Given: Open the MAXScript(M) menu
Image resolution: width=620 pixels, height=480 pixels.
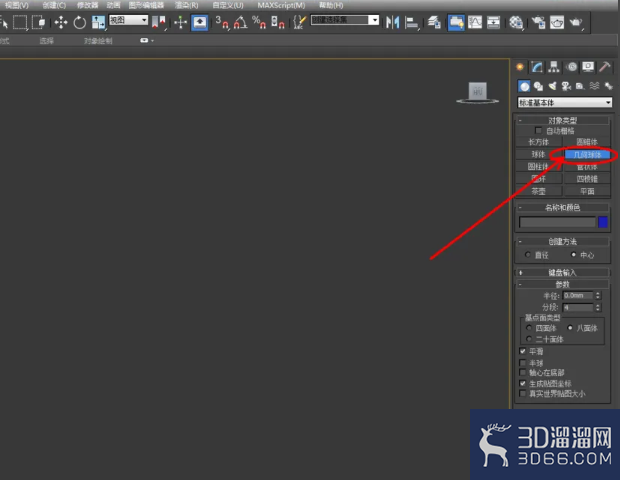Looking at the screenshot, I should (x=281, y=5).
